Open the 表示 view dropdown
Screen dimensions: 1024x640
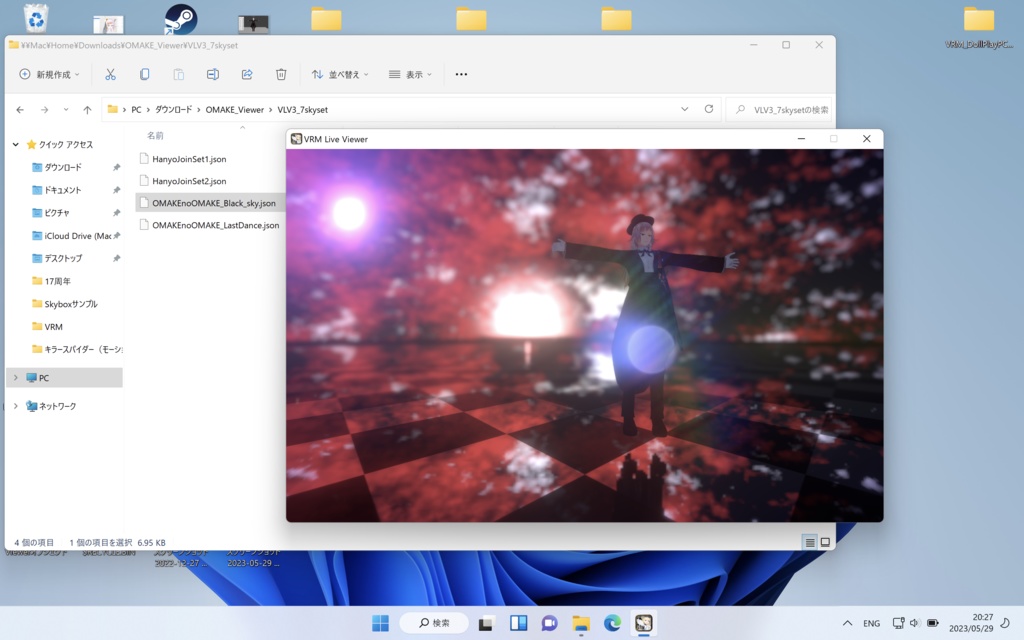click(410, 74)
